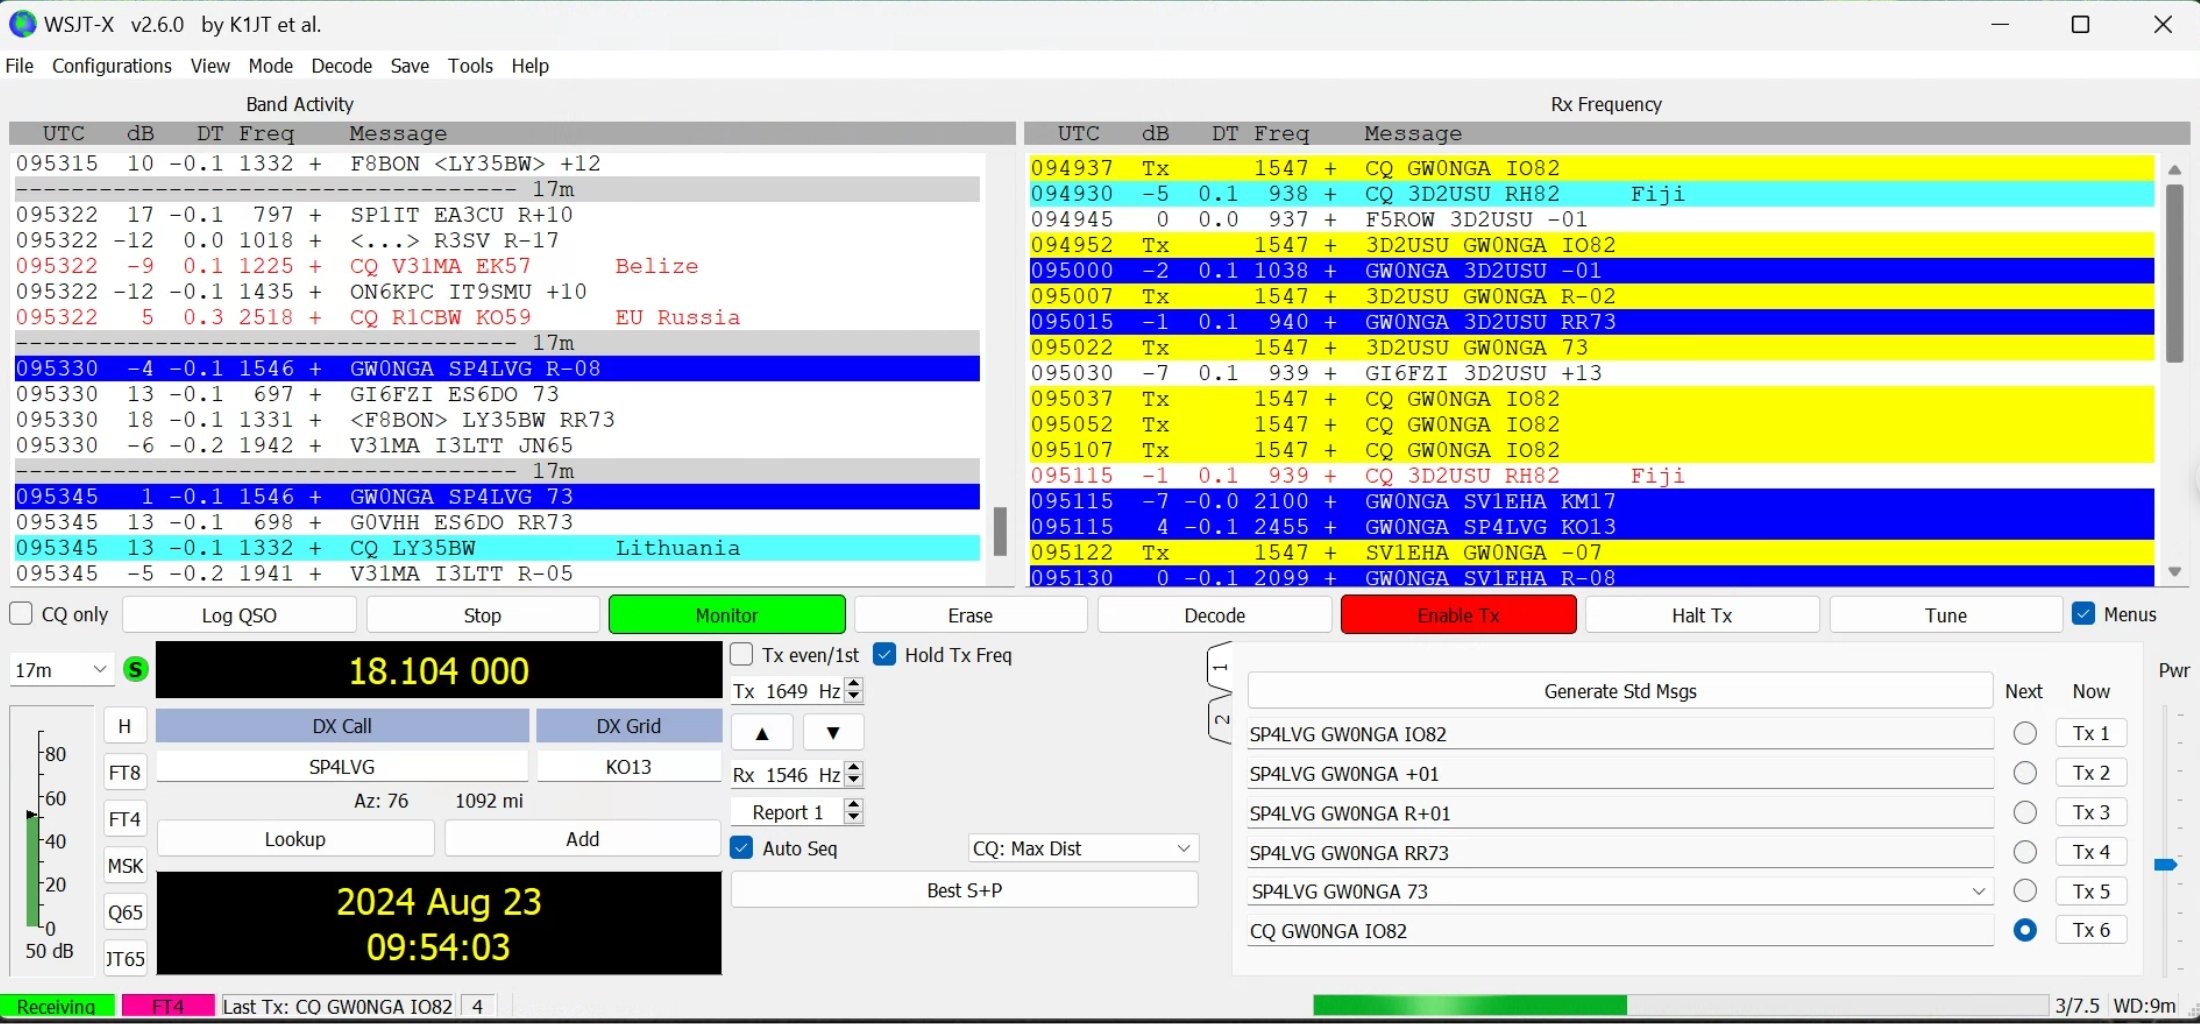This screenshot has width=2200, height=1024.
Task: Open the Help menu
Action: tap(530, 66)
